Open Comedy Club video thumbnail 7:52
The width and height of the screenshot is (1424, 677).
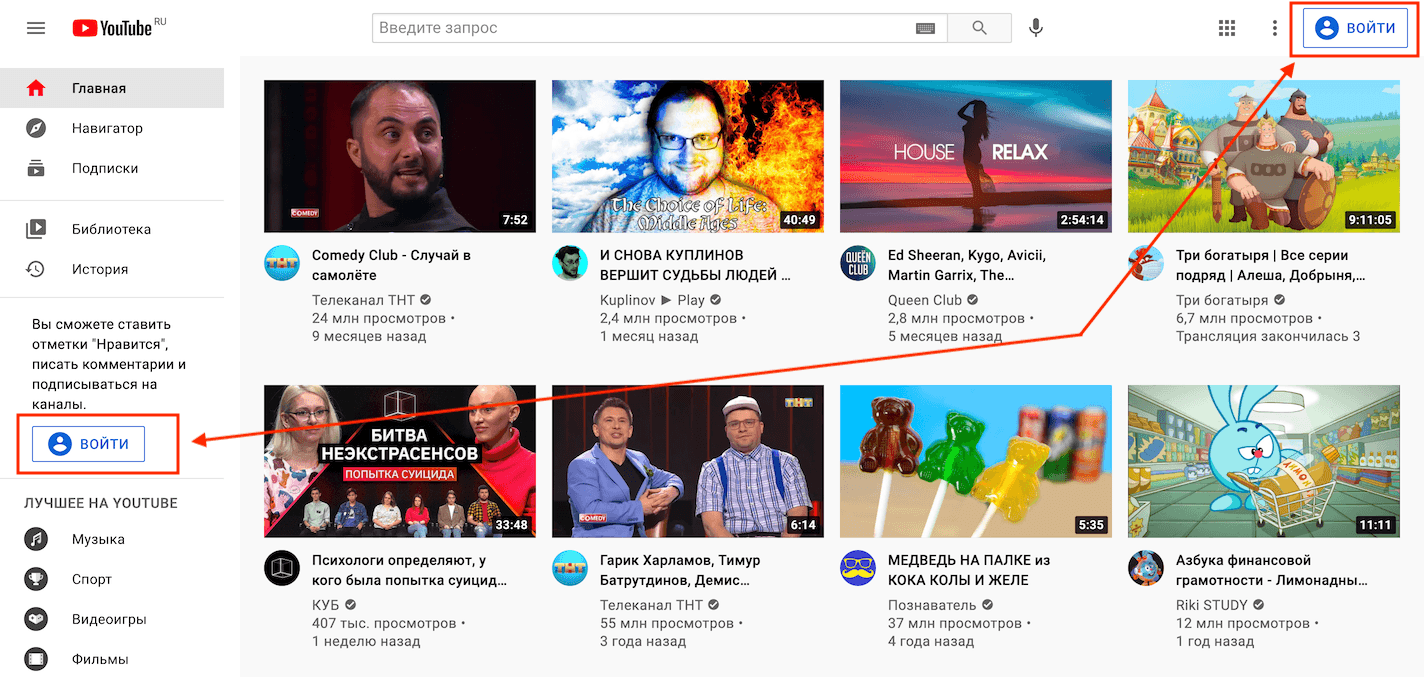(x=400, y=156)
